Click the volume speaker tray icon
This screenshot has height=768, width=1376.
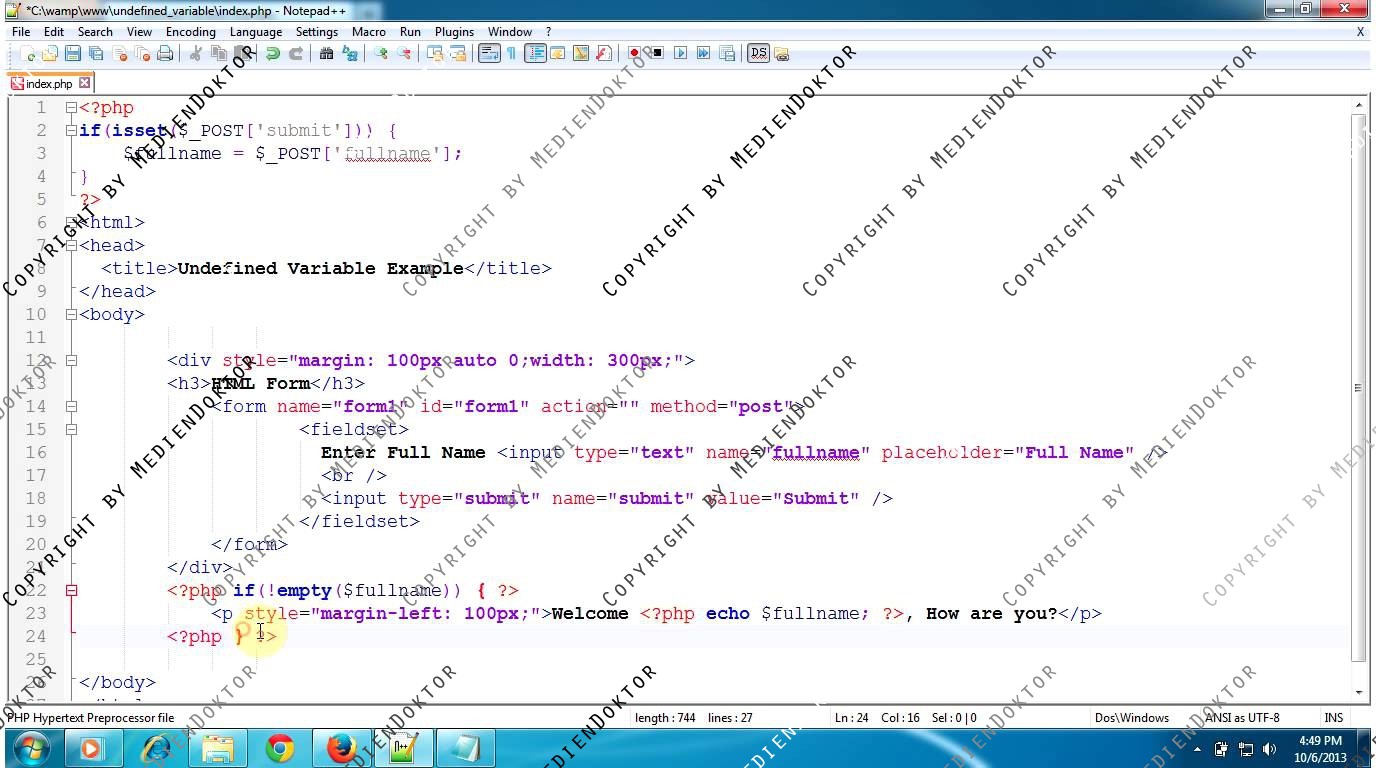point(1269,748)
